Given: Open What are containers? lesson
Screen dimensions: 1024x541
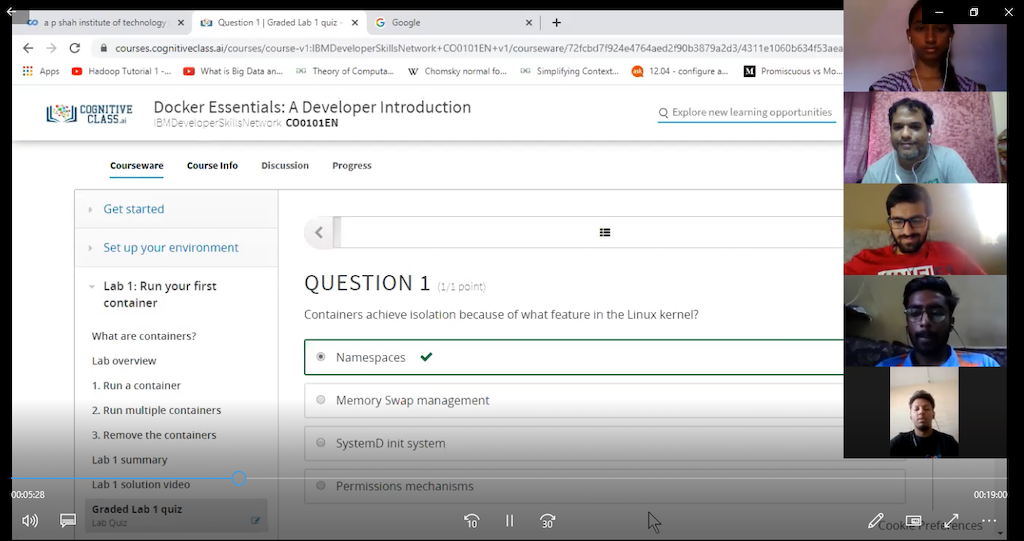Looking at the screenshot, I should pyautogui.click(x=144, y=336).
